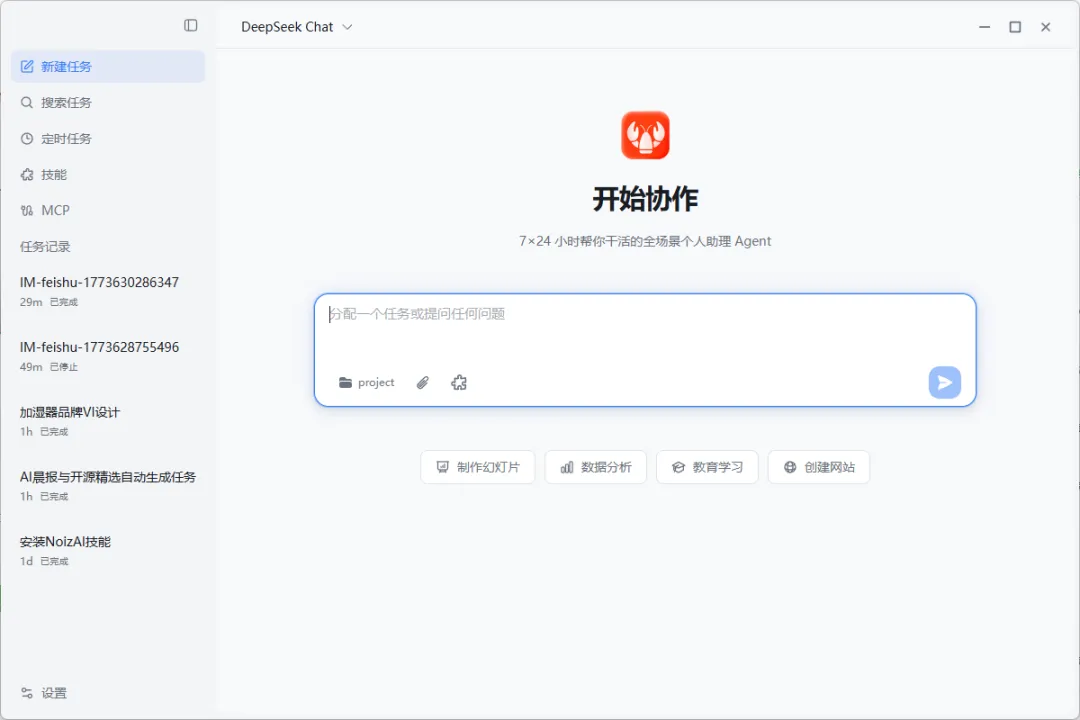Open 搜索任务 in the sidebar
The width and height of the screenshot is (1080, 720).
point(108,103)
